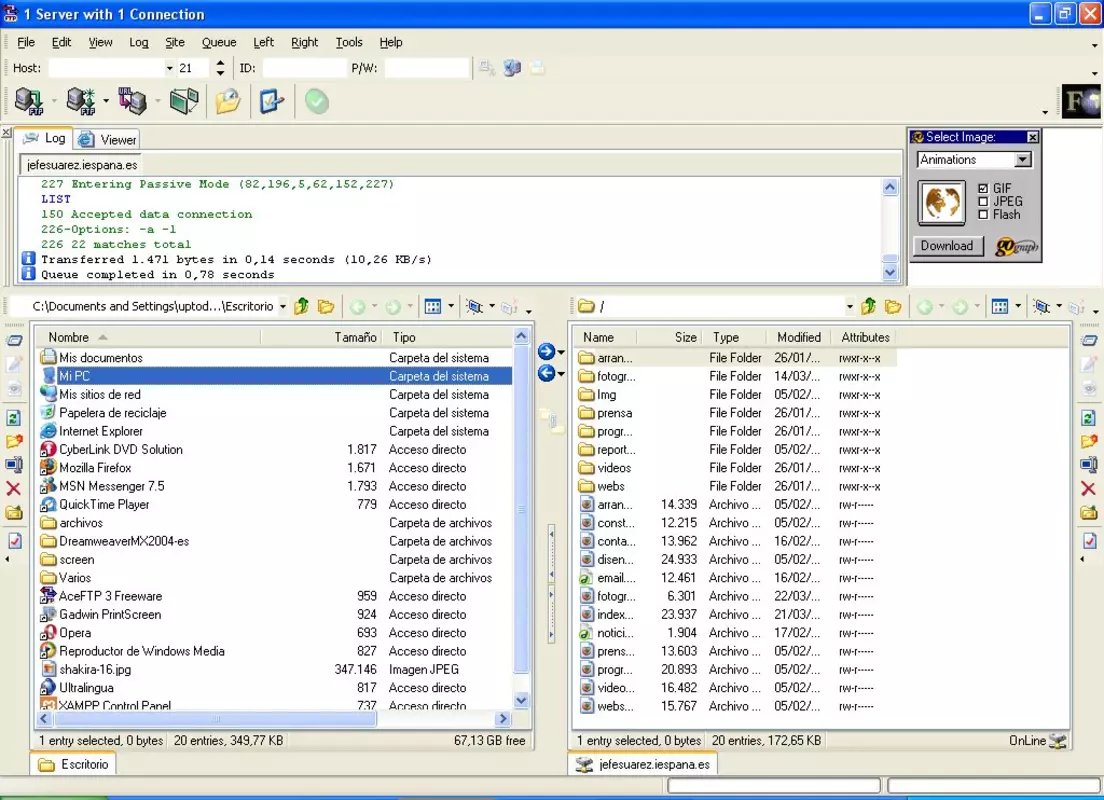Click local list horizontal scroll right arrow

pyautogui.click(x=503, y=719)
